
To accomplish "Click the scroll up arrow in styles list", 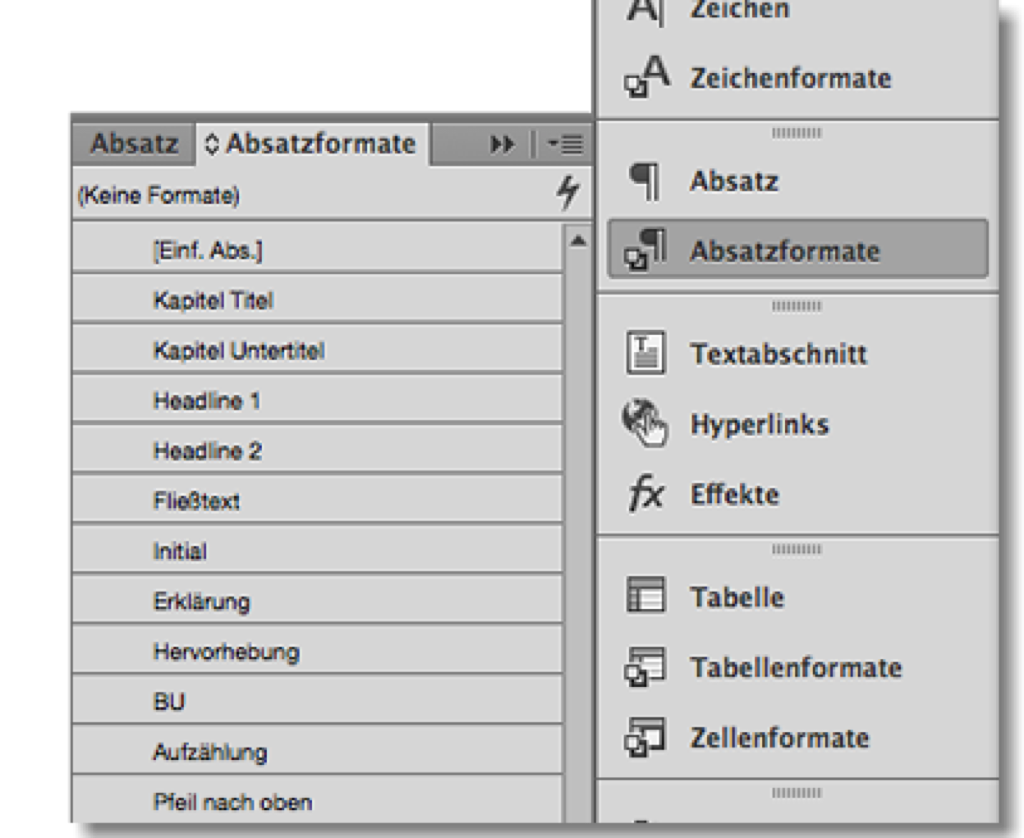I will [x=577, y=240].
